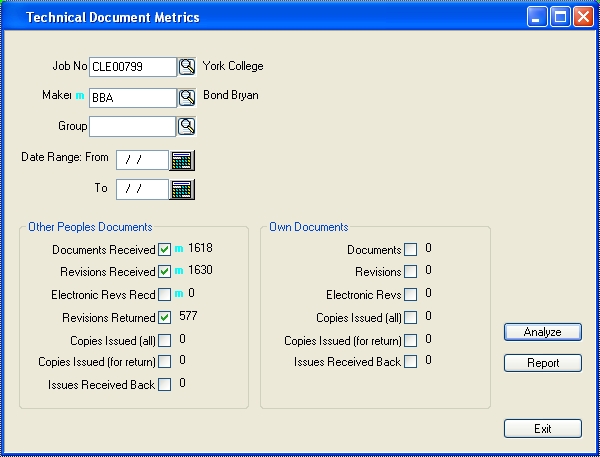
Task: Tick Own Documents Copies Issued (all) checkbox
Action: [411, 317]
